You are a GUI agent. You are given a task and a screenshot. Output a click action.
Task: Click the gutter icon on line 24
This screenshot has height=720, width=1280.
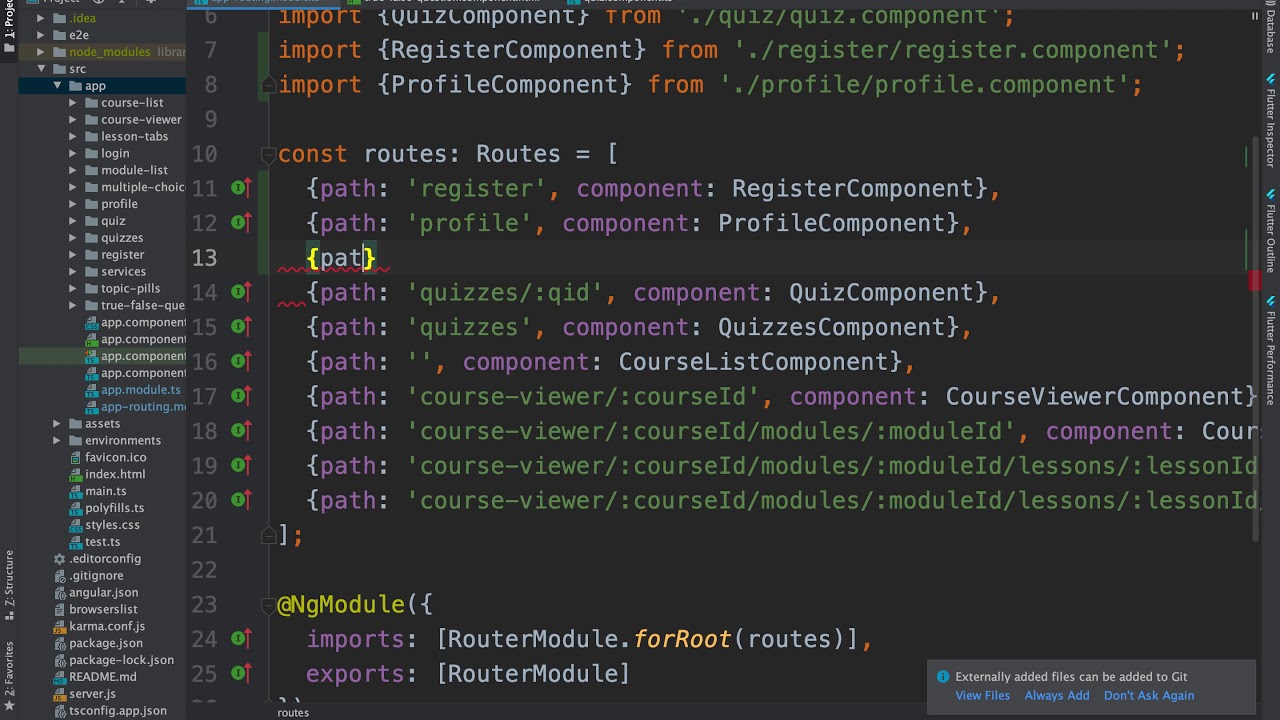point(241,638)
